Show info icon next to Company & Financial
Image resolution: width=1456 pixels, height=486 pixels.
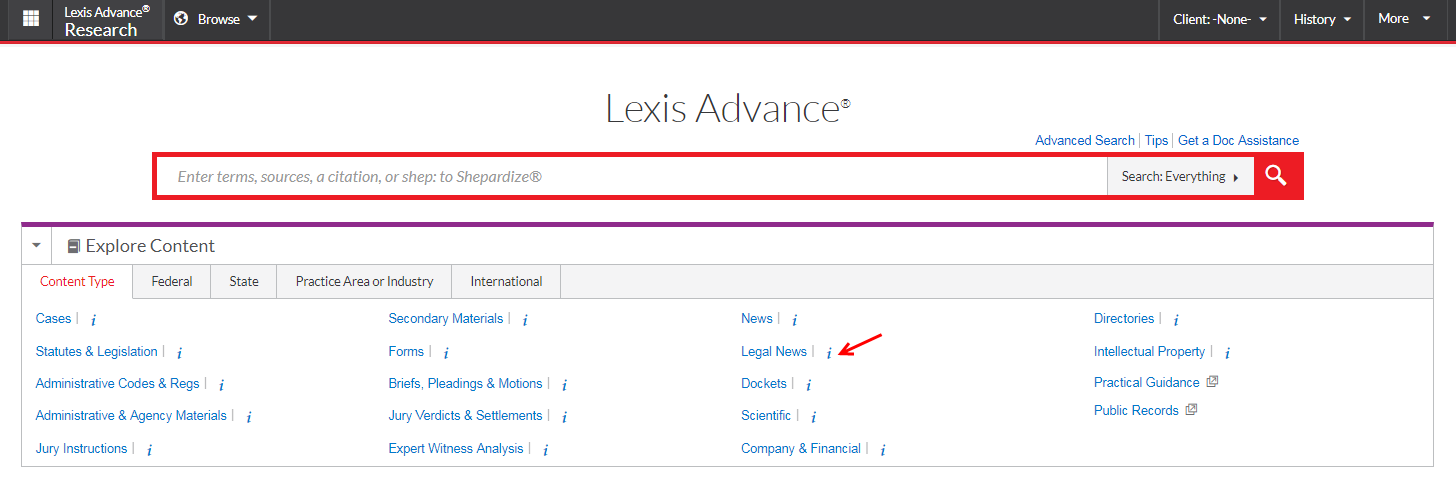coord(883,450)
